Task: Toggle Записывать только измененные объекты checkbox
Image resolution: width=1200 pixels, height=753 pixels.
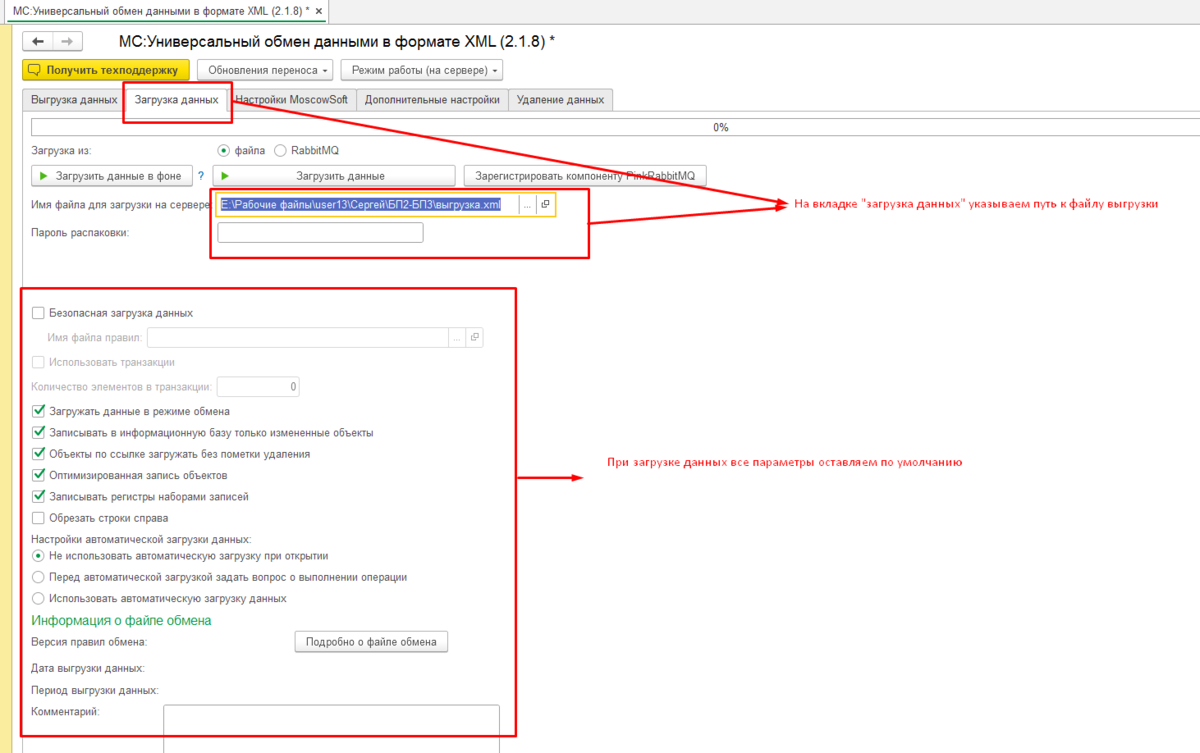Action: pyautogui.click(x=39, y=433)
